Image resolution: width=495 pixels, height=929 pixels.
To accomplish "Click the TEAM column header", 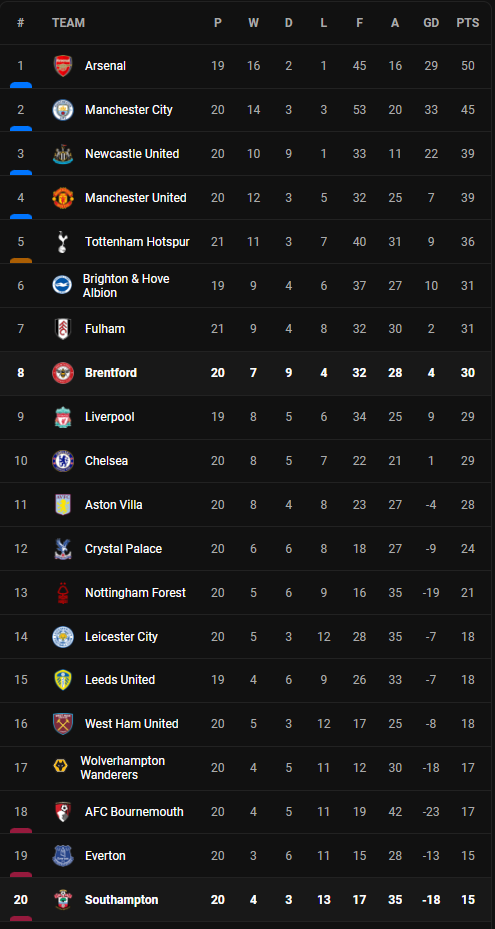I will tap(68, 23).
